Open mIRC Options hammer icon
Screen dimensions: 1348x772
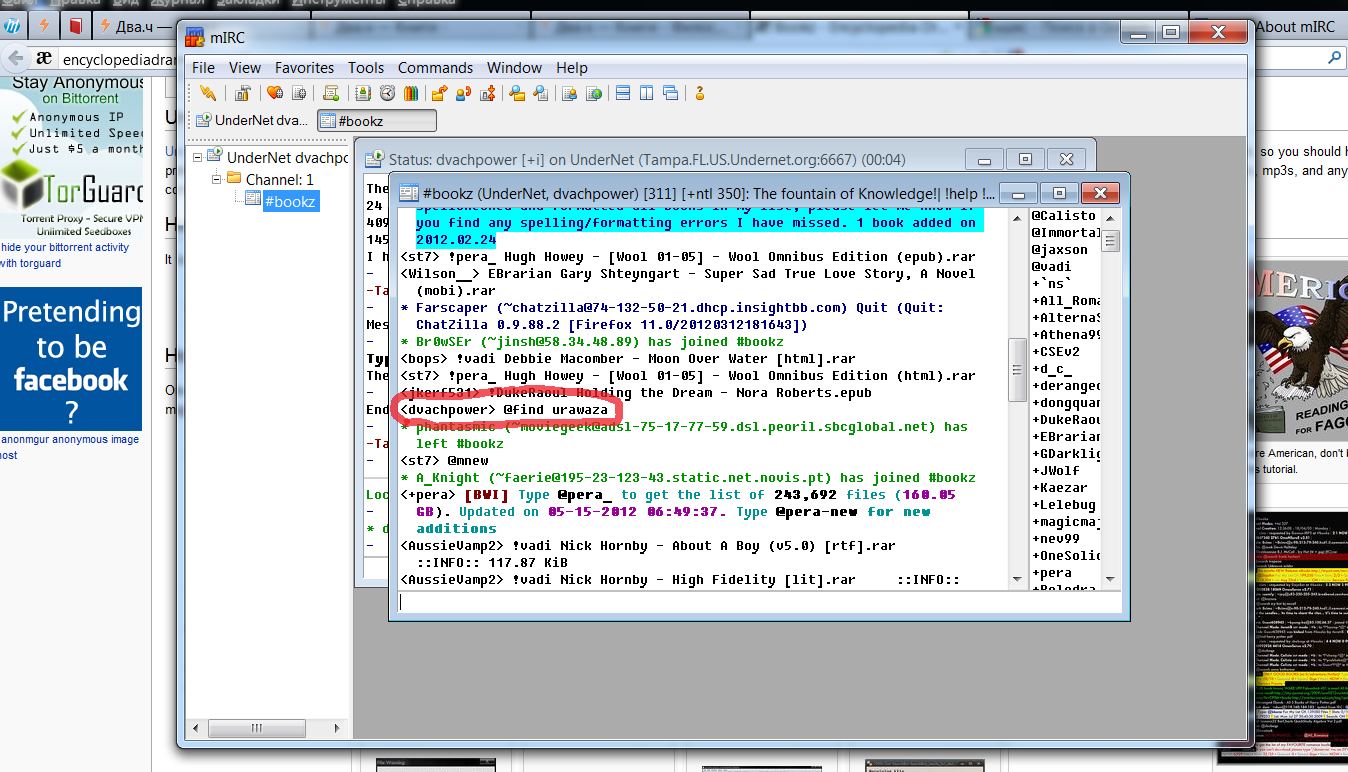(x=243, y=93)
